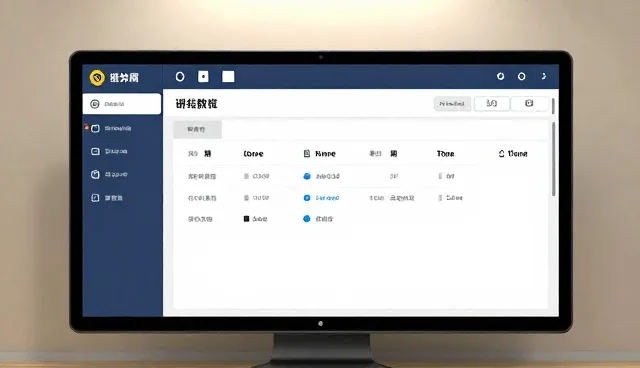Sort by the first table column header

(x=200, y=154)
